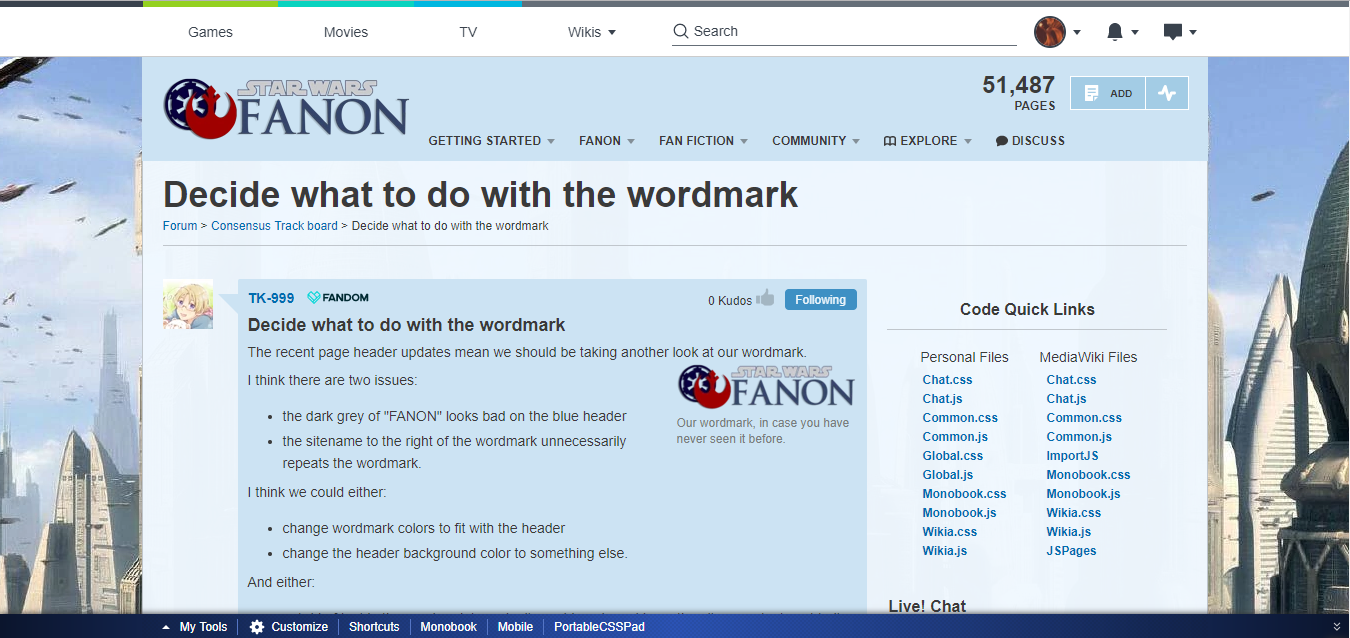Open Chat.js under Personal Files
Screen dimensions: 1350x638
[x=942, y=399]
